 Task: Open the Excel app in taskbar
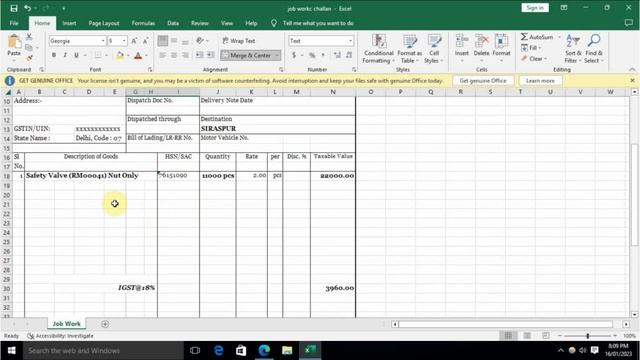pyautogui.click(x=310, y=350)
